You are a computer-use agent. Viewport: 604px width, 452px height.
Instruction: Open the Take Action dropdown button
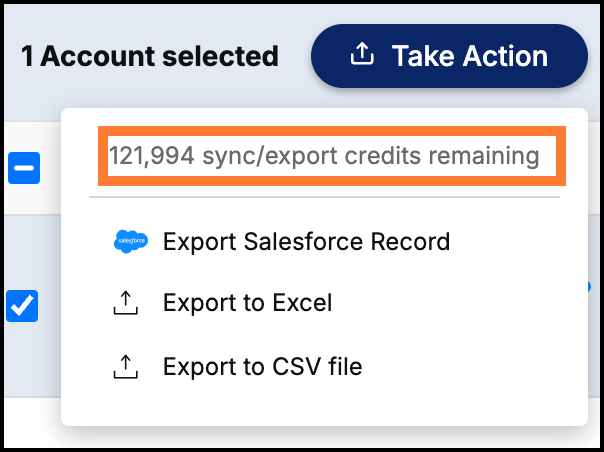449,56
